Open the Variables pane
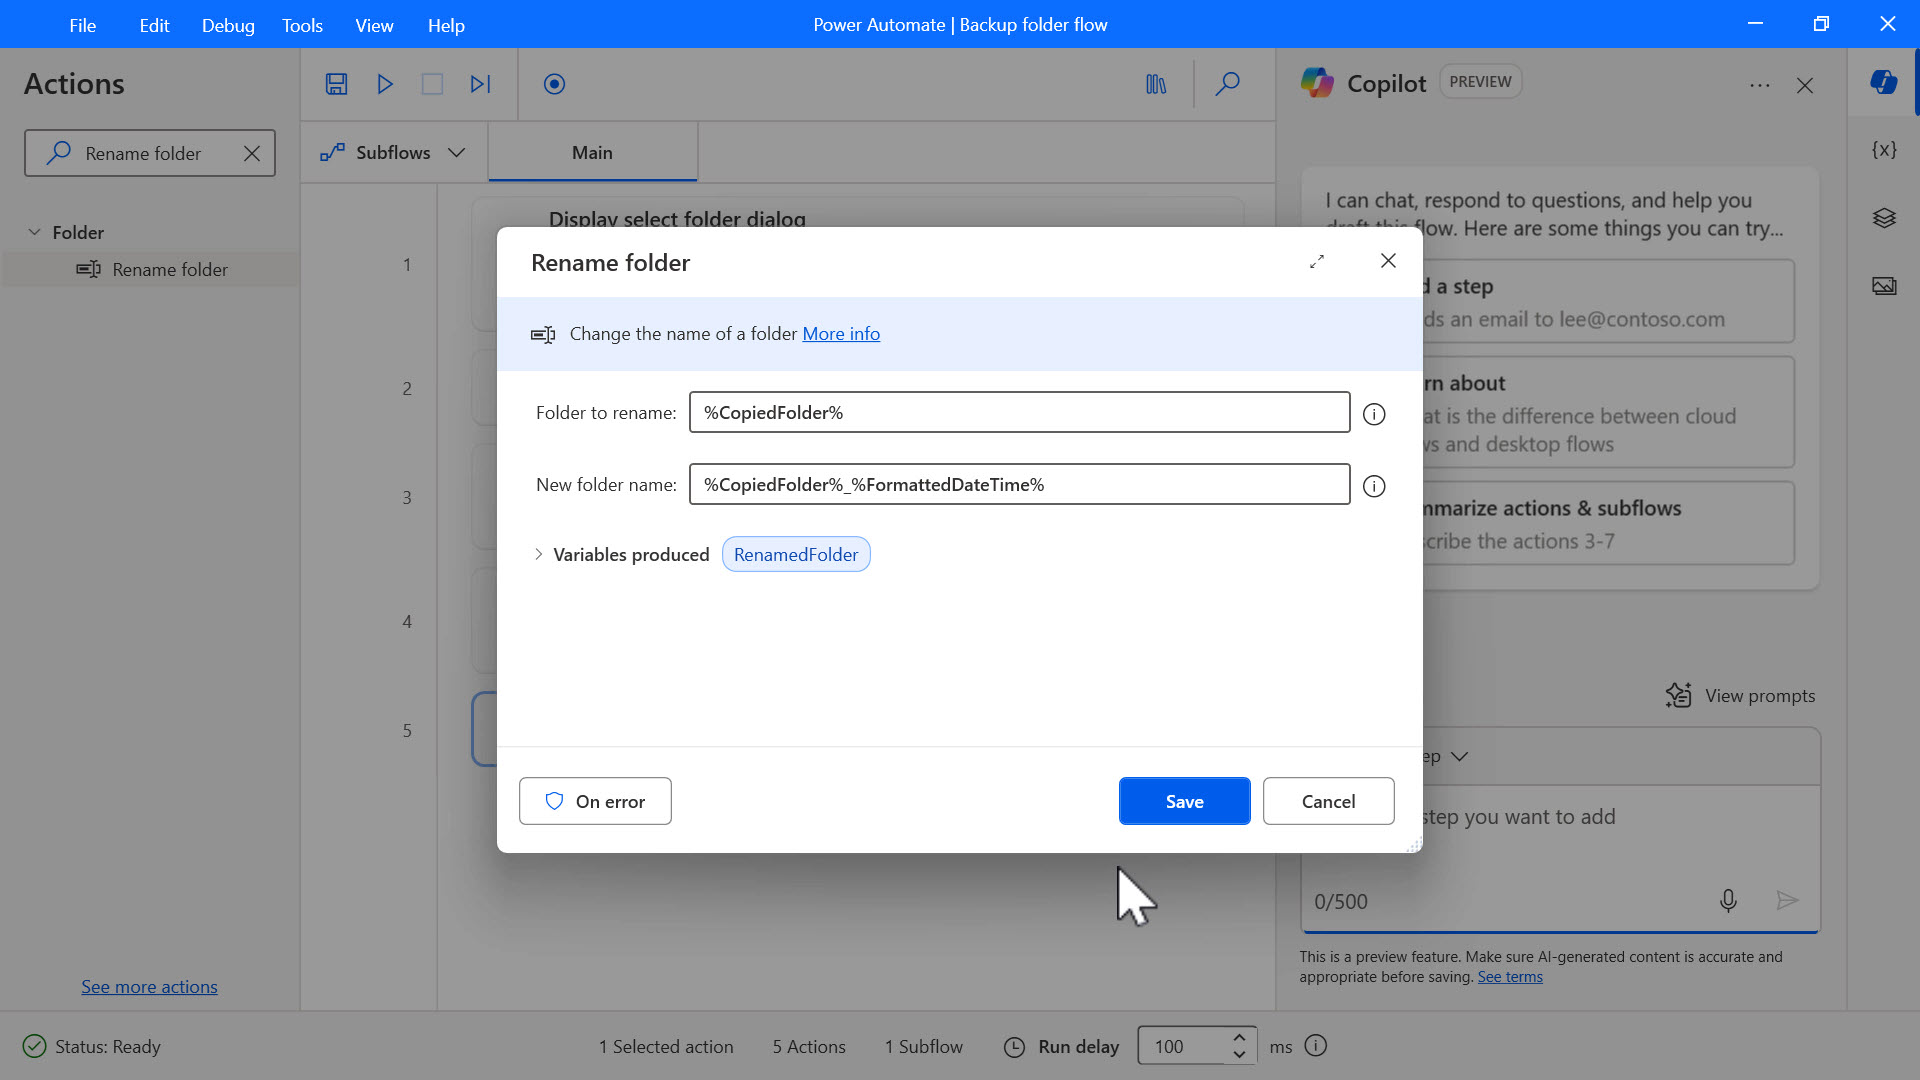1920x1080 pixels. click(1884, 149)
